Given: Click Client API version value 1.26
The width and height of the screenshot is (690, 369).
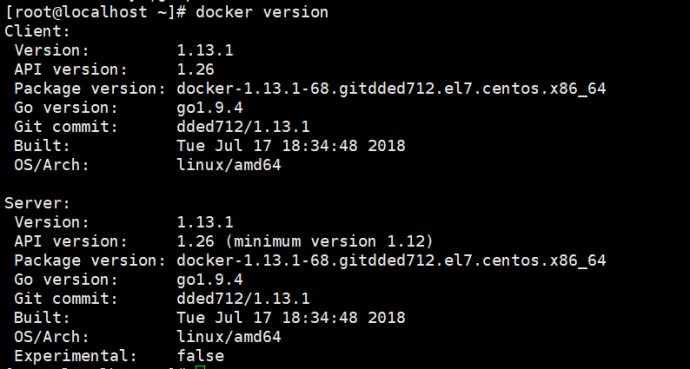Looking at the screenshot, I should pyautogui.click(x=195, y=69).
